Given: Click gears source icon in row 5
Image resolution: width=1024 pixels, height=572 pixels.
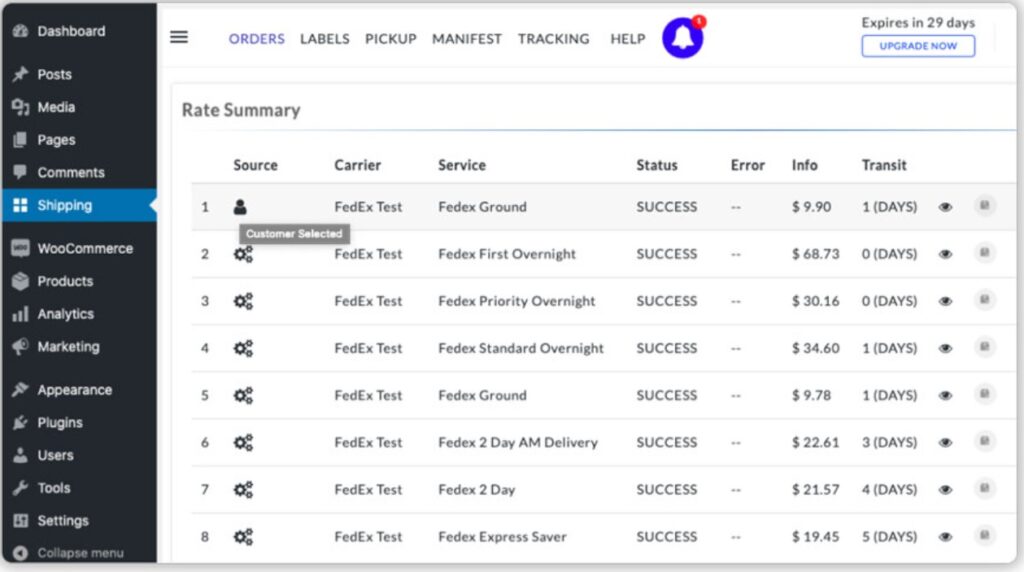Looking at the screenshot, I should pos(243,395).
